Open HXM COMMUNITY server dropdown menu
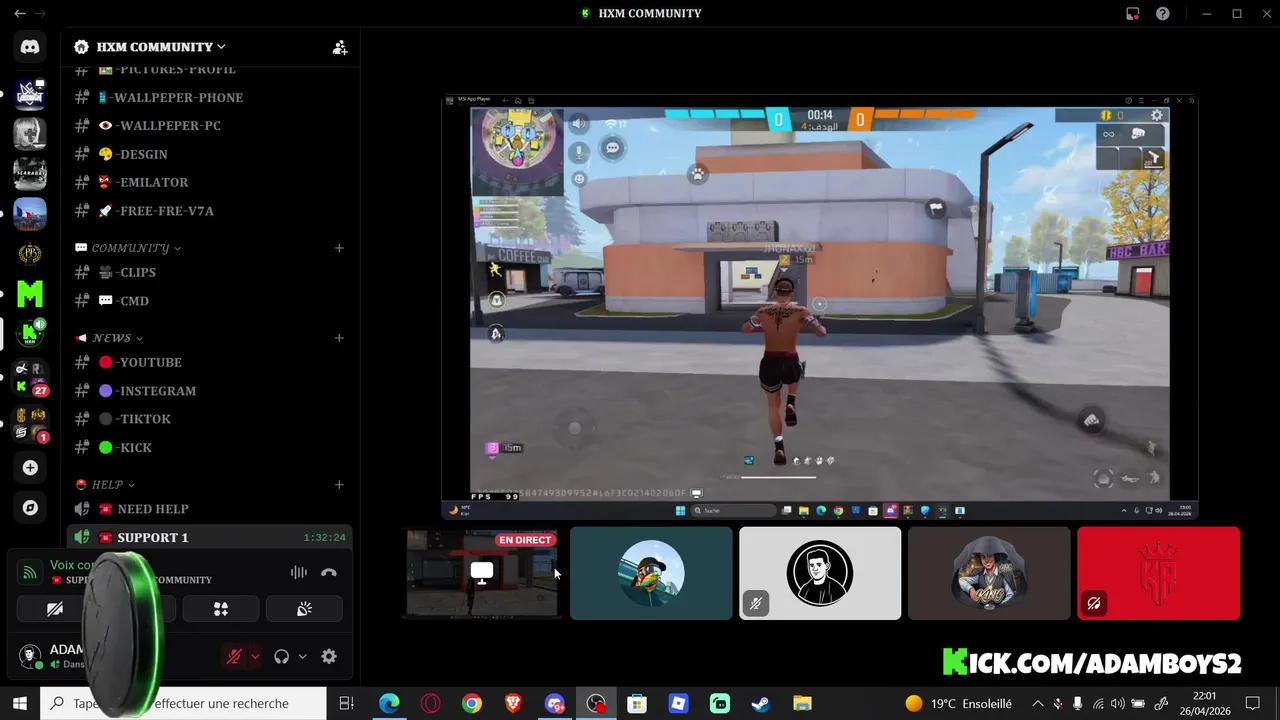 [160, 47]
